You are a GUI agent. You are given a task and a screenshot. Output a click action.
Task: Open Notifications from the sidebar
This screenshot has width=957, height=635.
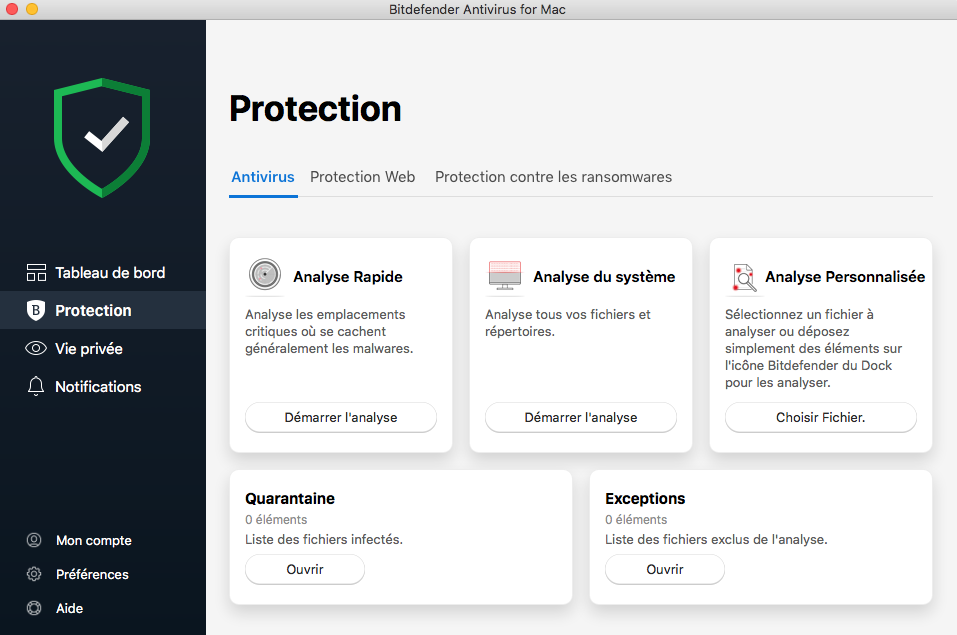[x=103, y=386]
